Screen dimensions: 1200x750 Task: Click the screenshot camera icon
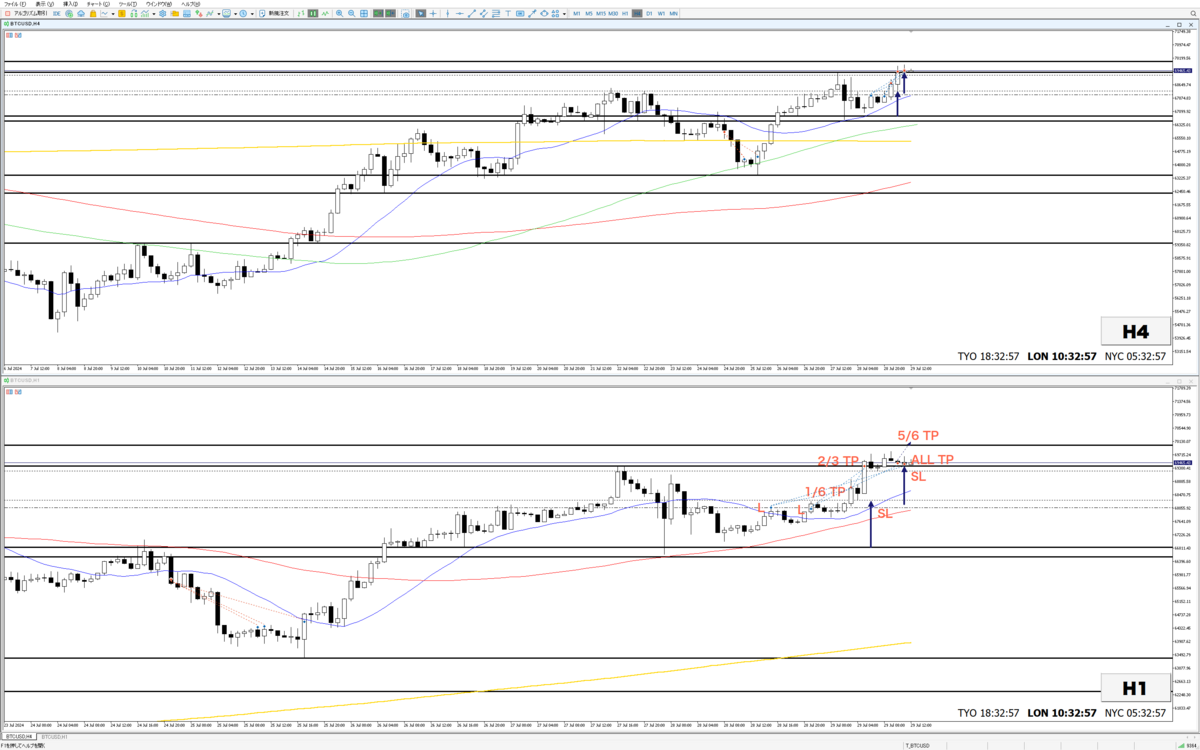(x=406, y=13)
